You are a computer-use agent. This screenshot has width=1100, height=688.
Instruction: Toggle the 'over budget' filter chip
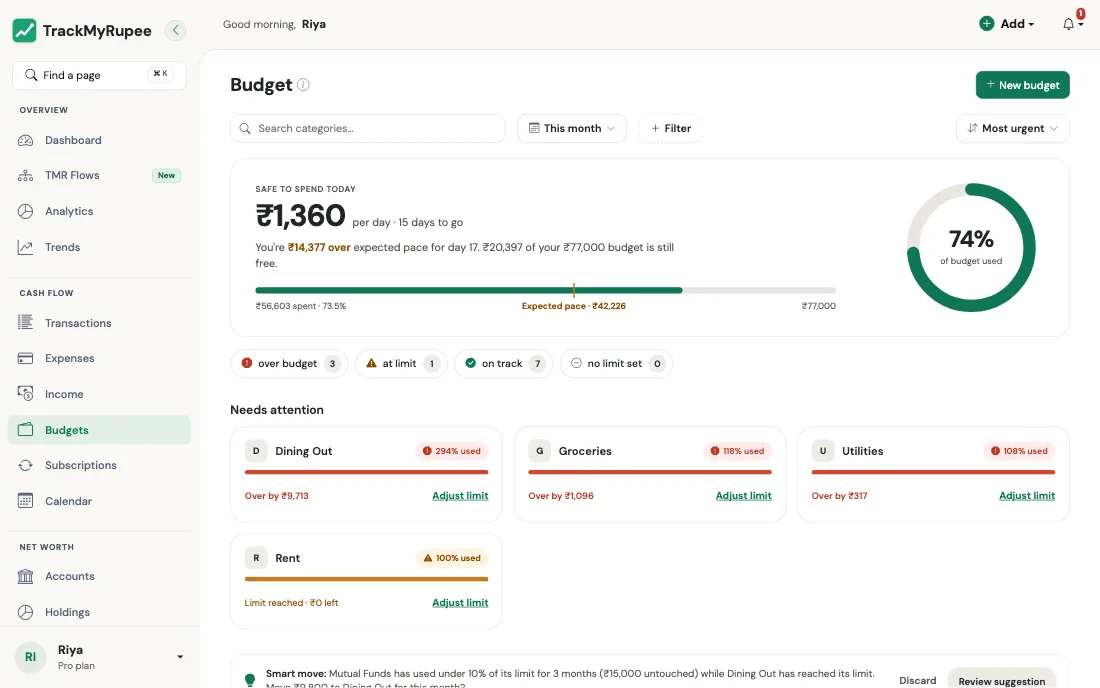click(289, 363)
